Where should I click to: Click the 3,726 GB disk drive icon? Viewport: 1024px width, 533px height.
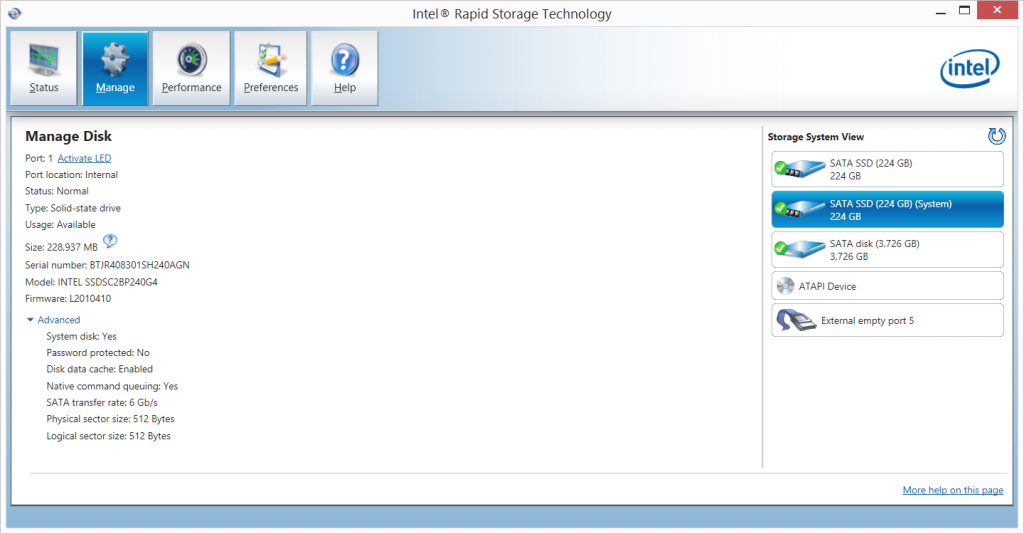[797, 249]
